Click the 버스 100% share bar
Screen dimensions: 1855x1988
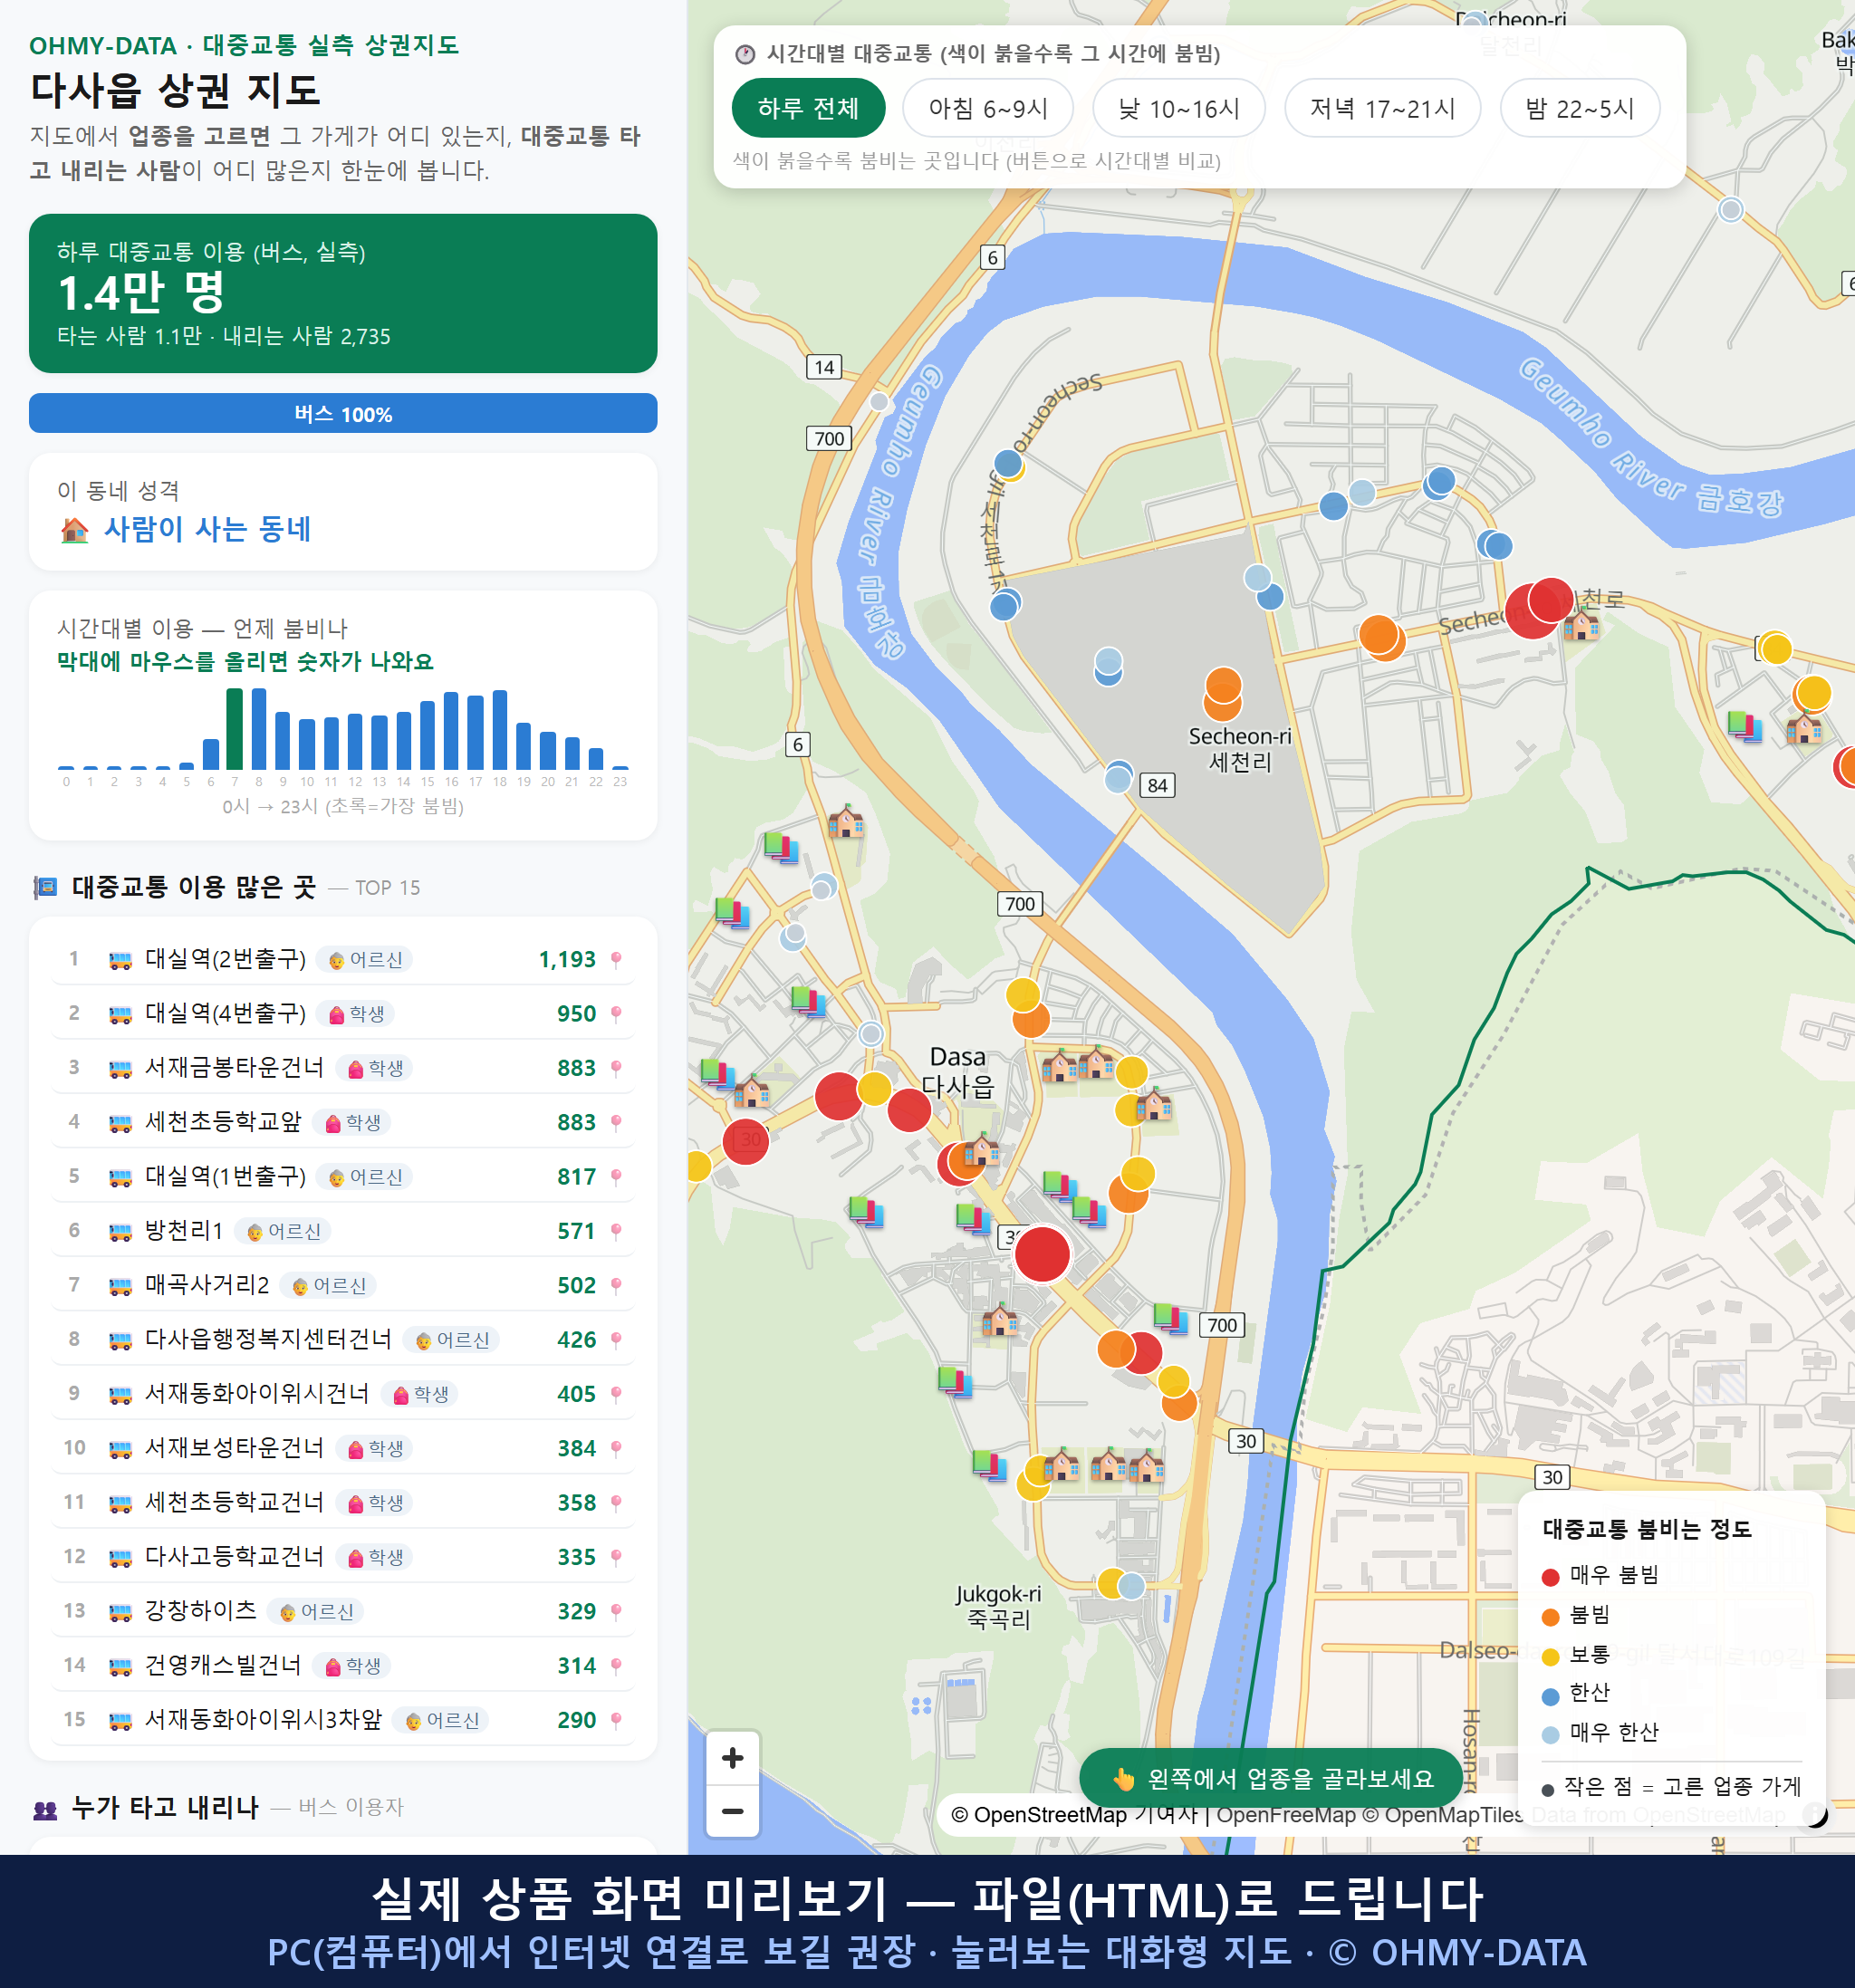(343, 413)
